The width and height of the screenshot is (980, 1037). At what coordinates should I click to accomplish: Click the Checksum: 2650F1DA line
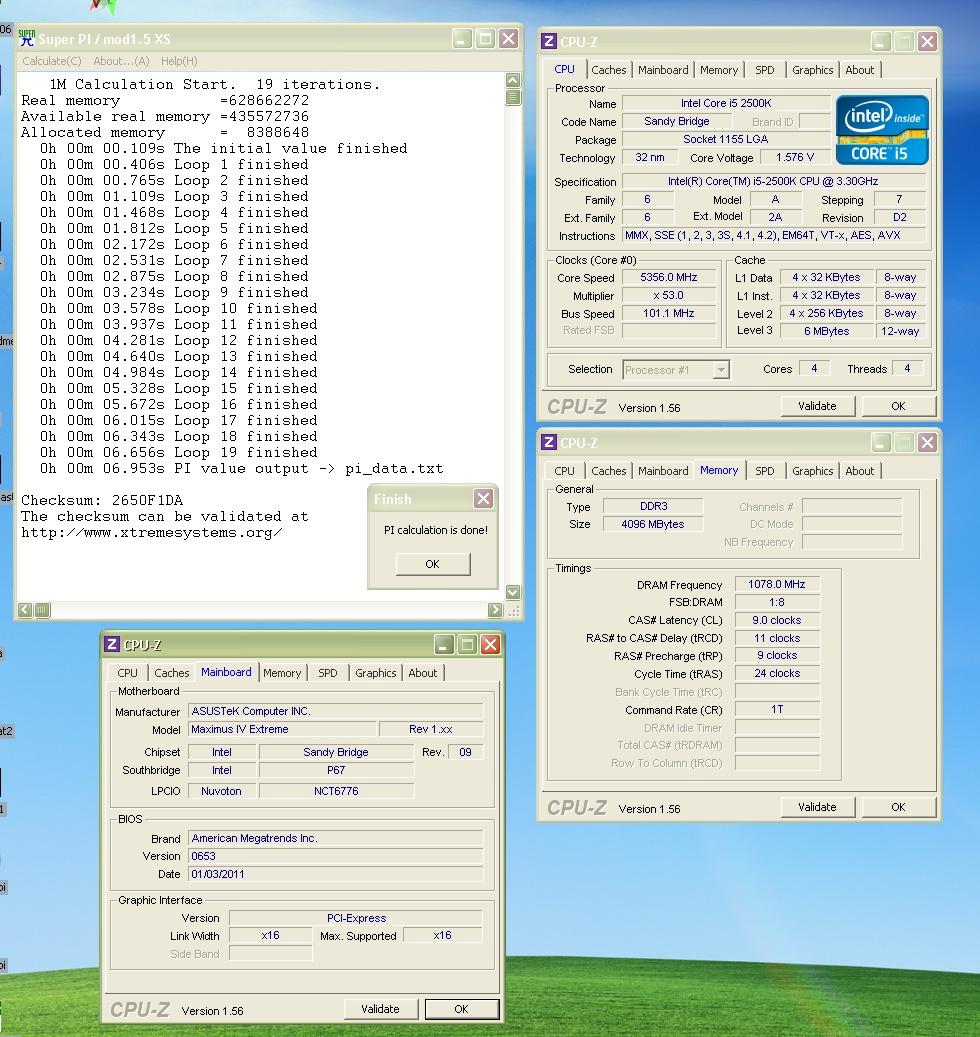pyautogui.click(x=102, y=501)
